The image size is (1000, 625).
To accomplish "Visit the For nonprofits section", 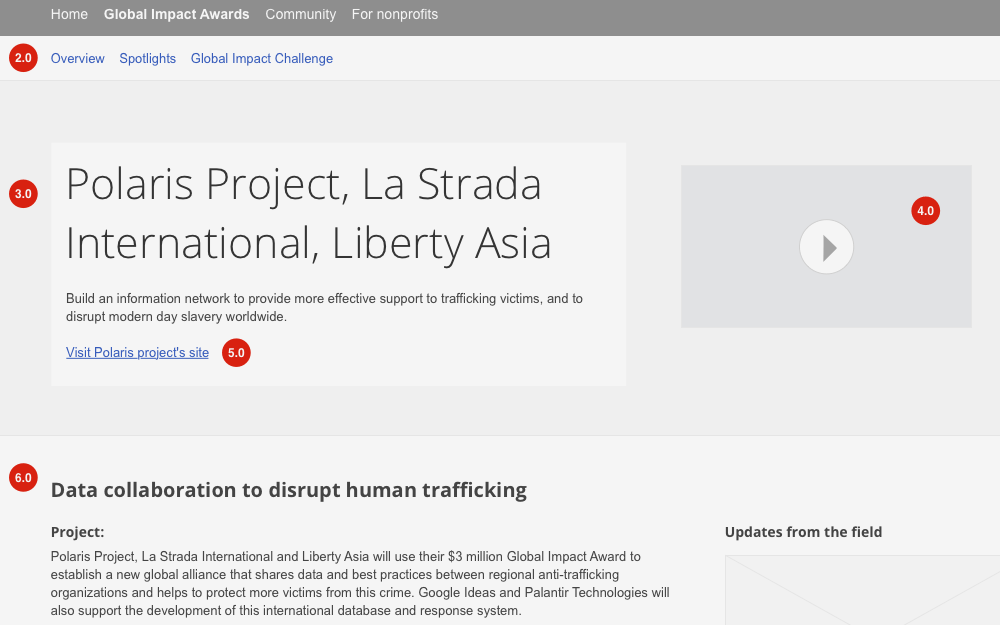I will [x=394, y=14].
